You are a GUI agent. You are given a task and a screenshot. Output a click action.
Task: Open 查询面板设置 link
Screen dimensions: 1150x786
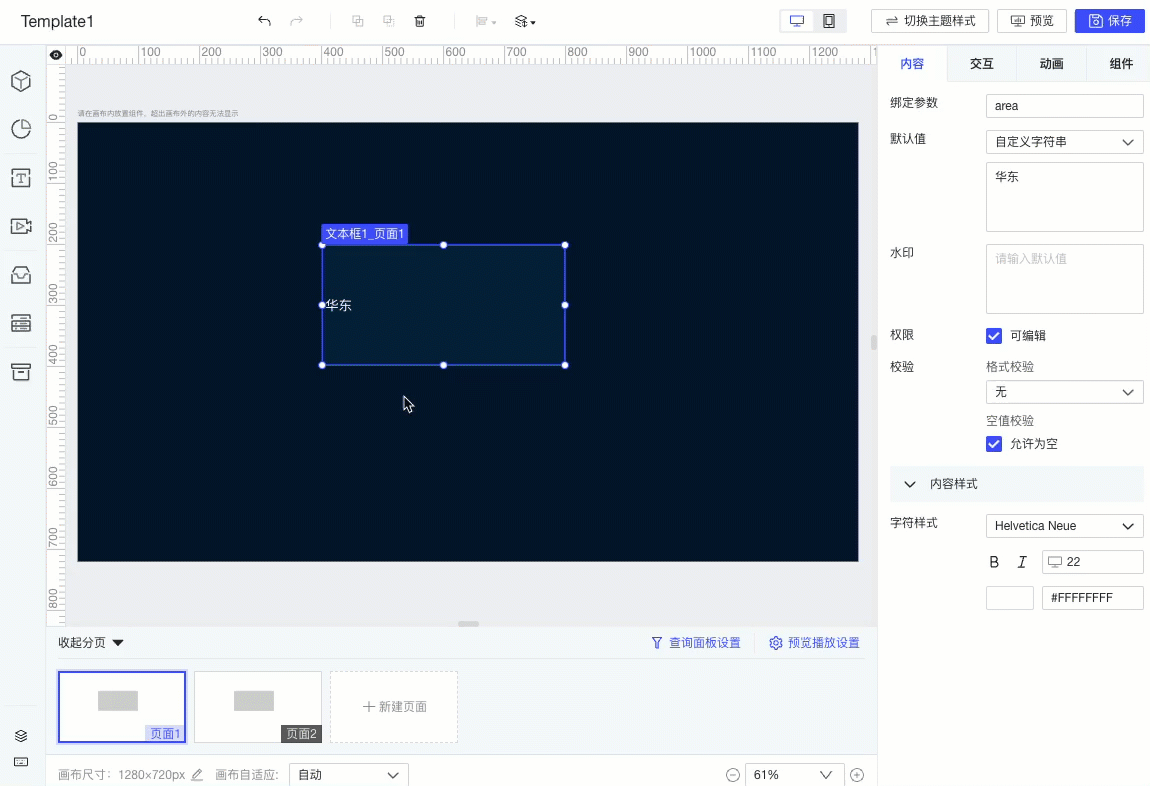pyautogui.click(x=696, y=643)
